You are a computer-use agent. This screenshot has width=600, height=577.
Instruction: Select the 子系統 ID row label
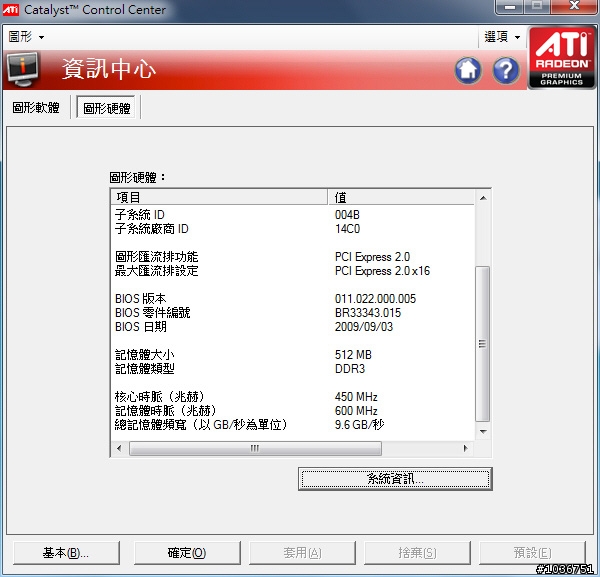(x=140, y=215)
